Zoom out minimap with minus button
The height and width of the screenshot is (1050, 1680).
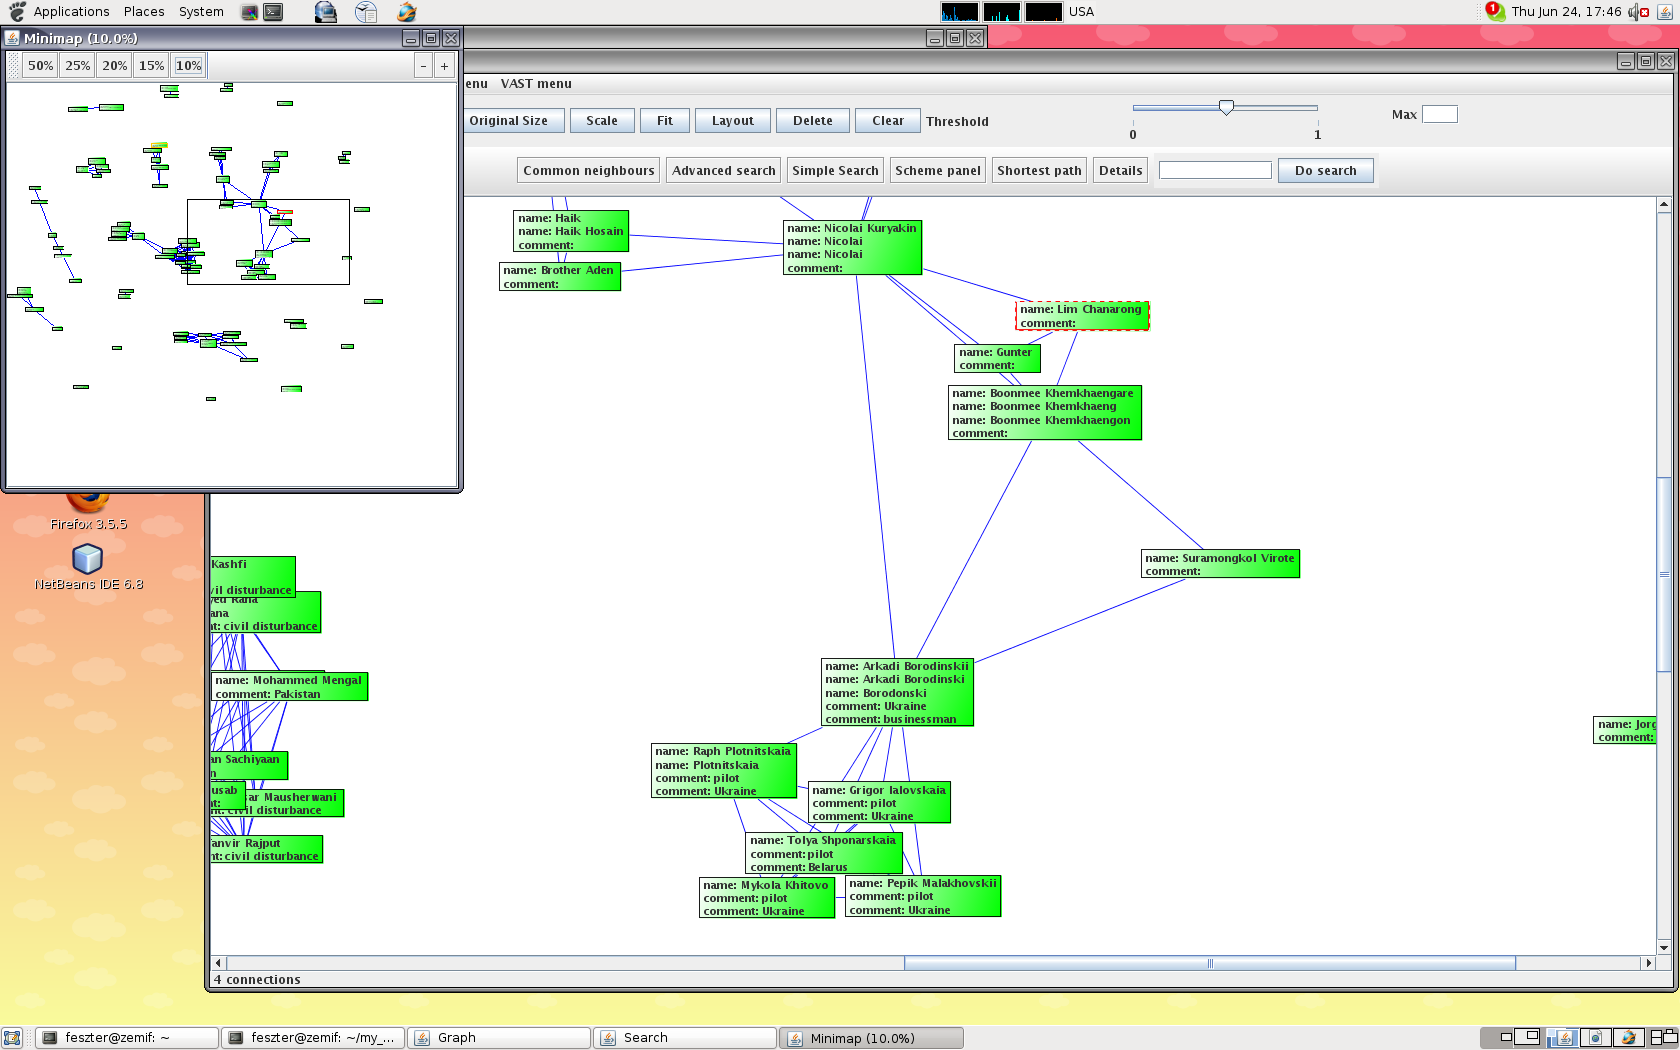(424, 66)
